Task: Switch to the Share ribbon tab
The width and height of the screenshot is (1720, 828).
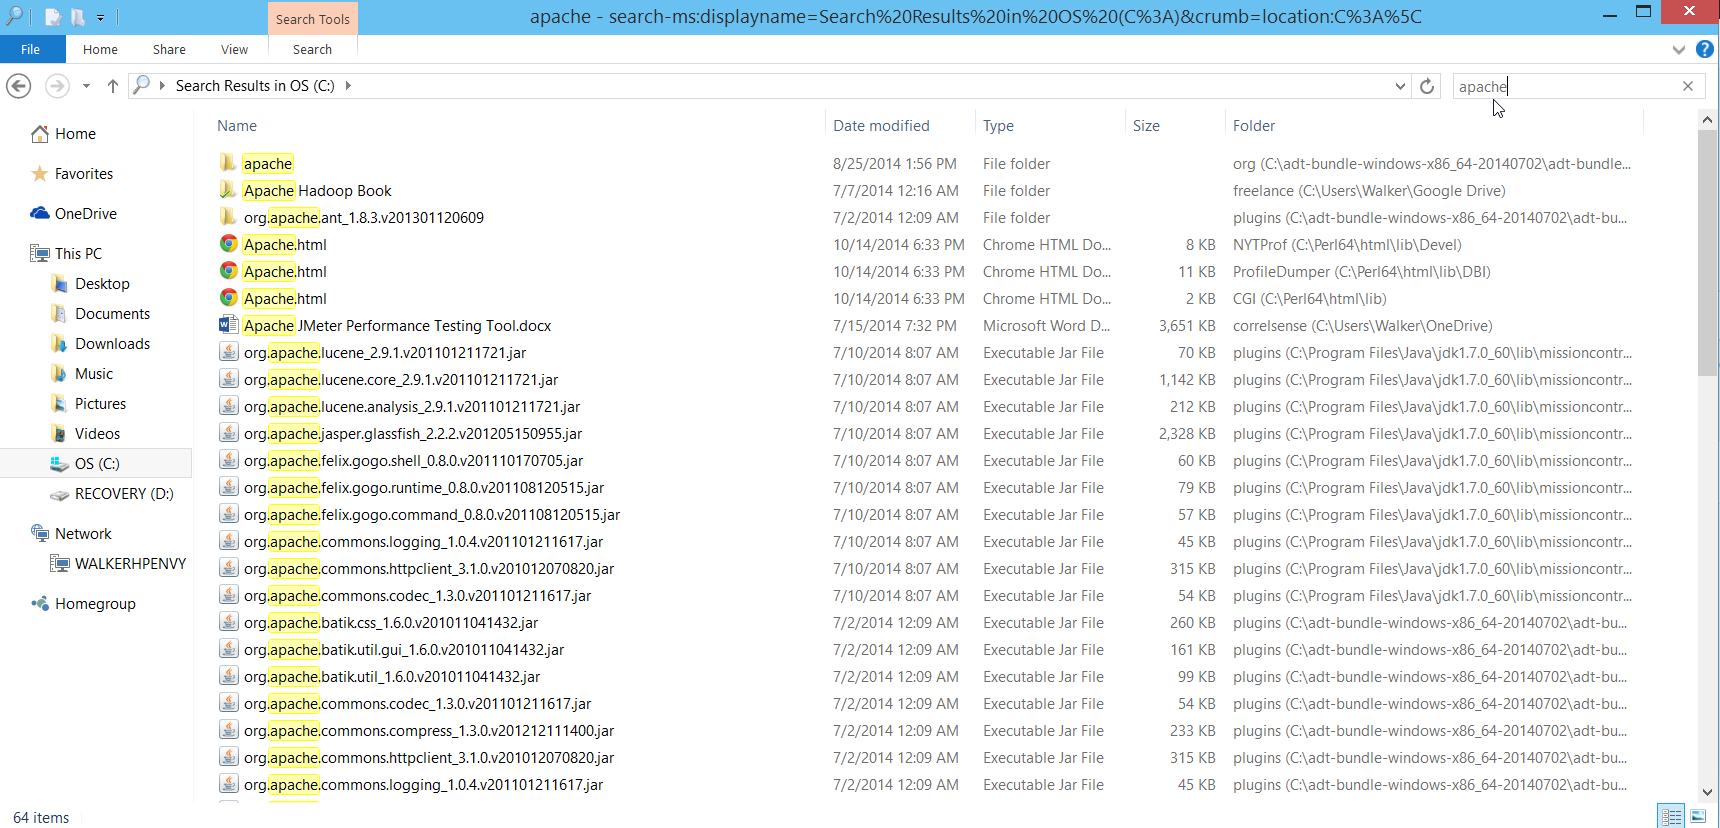Action: pyautogui.click(x=169, y=49)
